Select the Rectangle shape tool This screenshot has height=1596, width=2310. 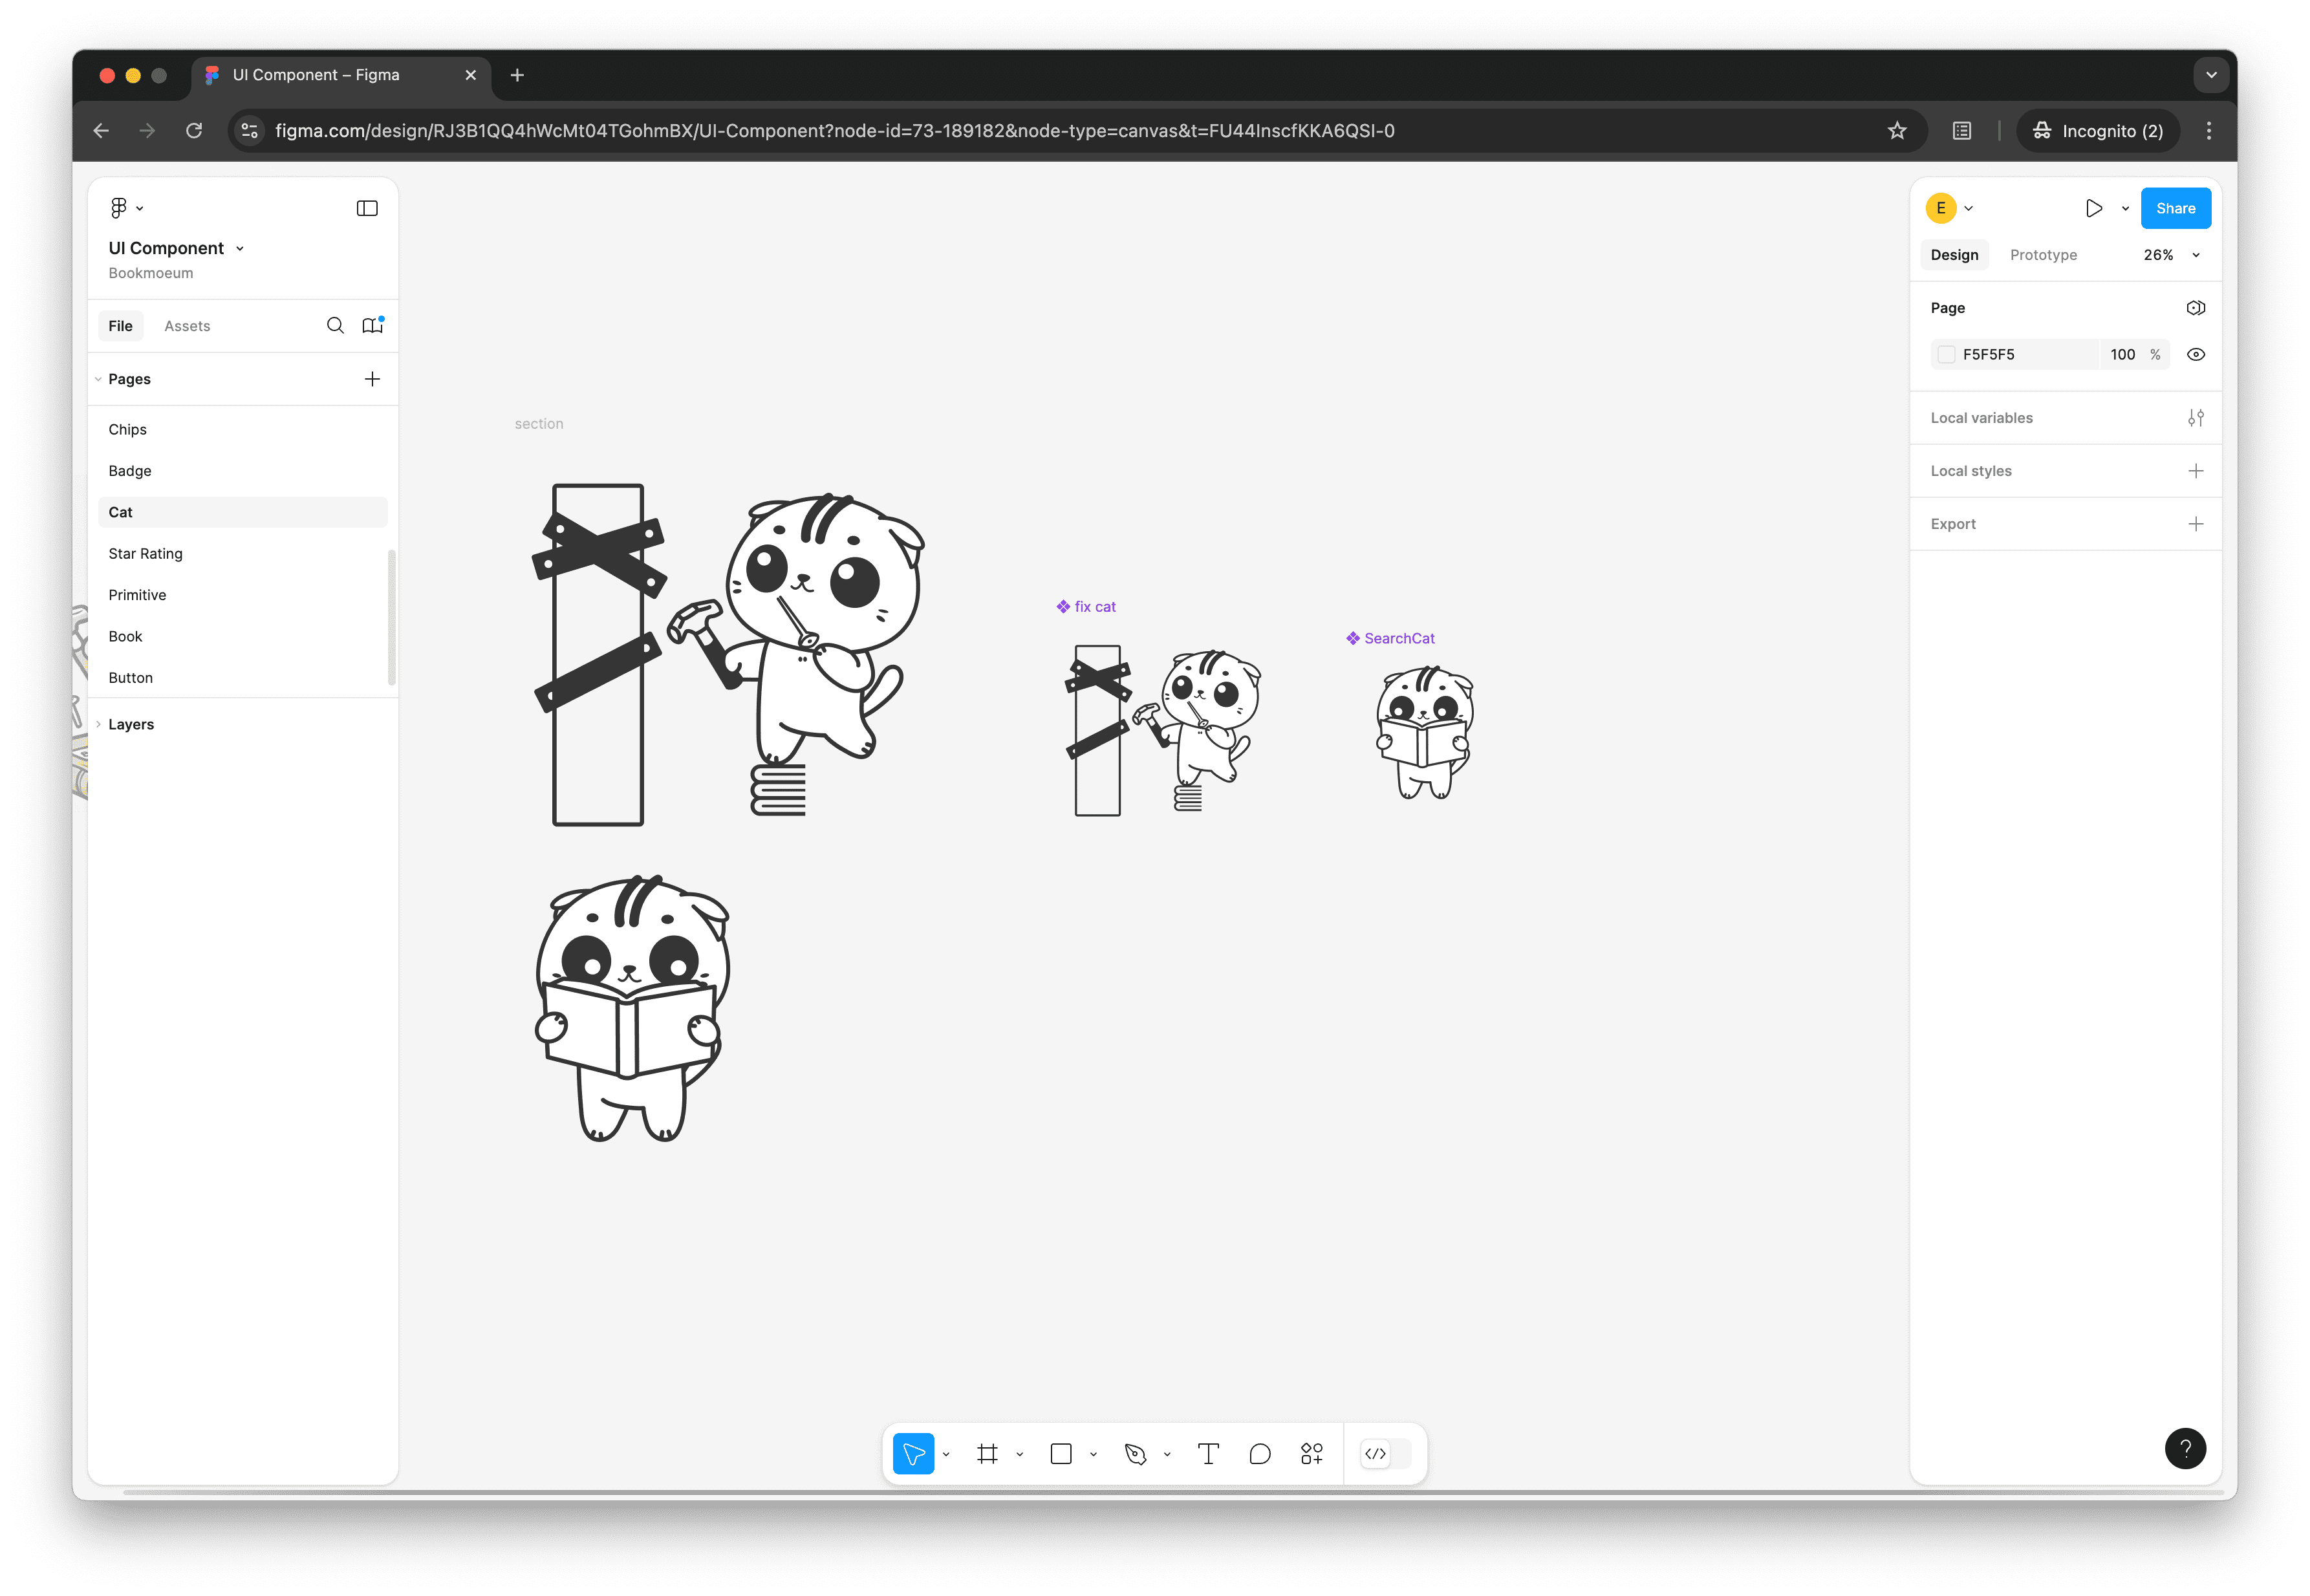click(x=1061, y=1454)
